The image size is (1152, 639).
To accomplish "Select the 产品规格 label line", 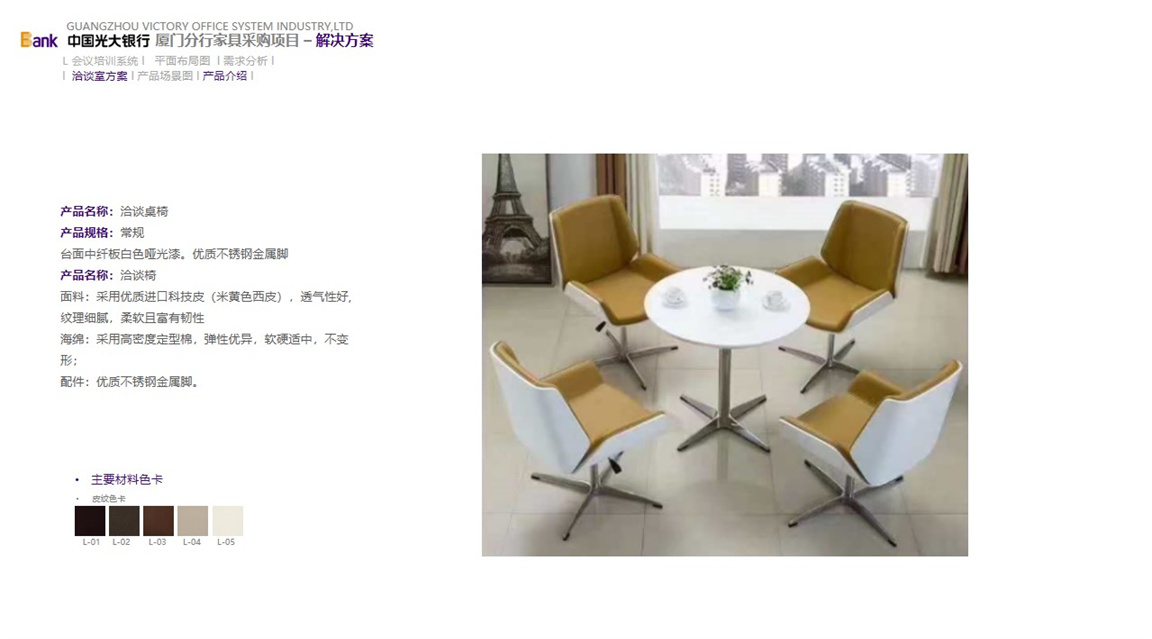I will tap(102, 233).
